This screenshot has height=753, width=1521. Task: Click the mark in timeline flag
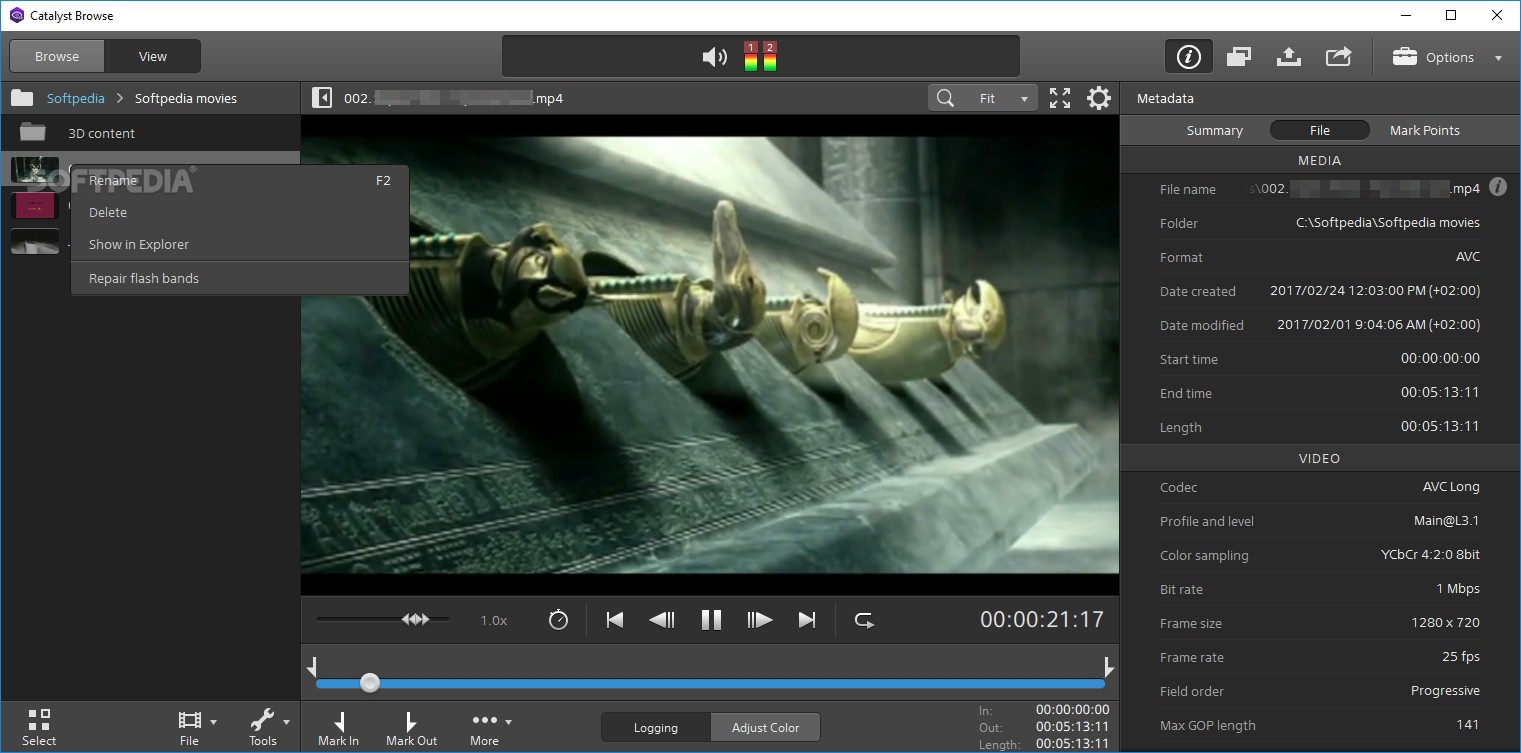pyautogui.click(x=312, y=666)
